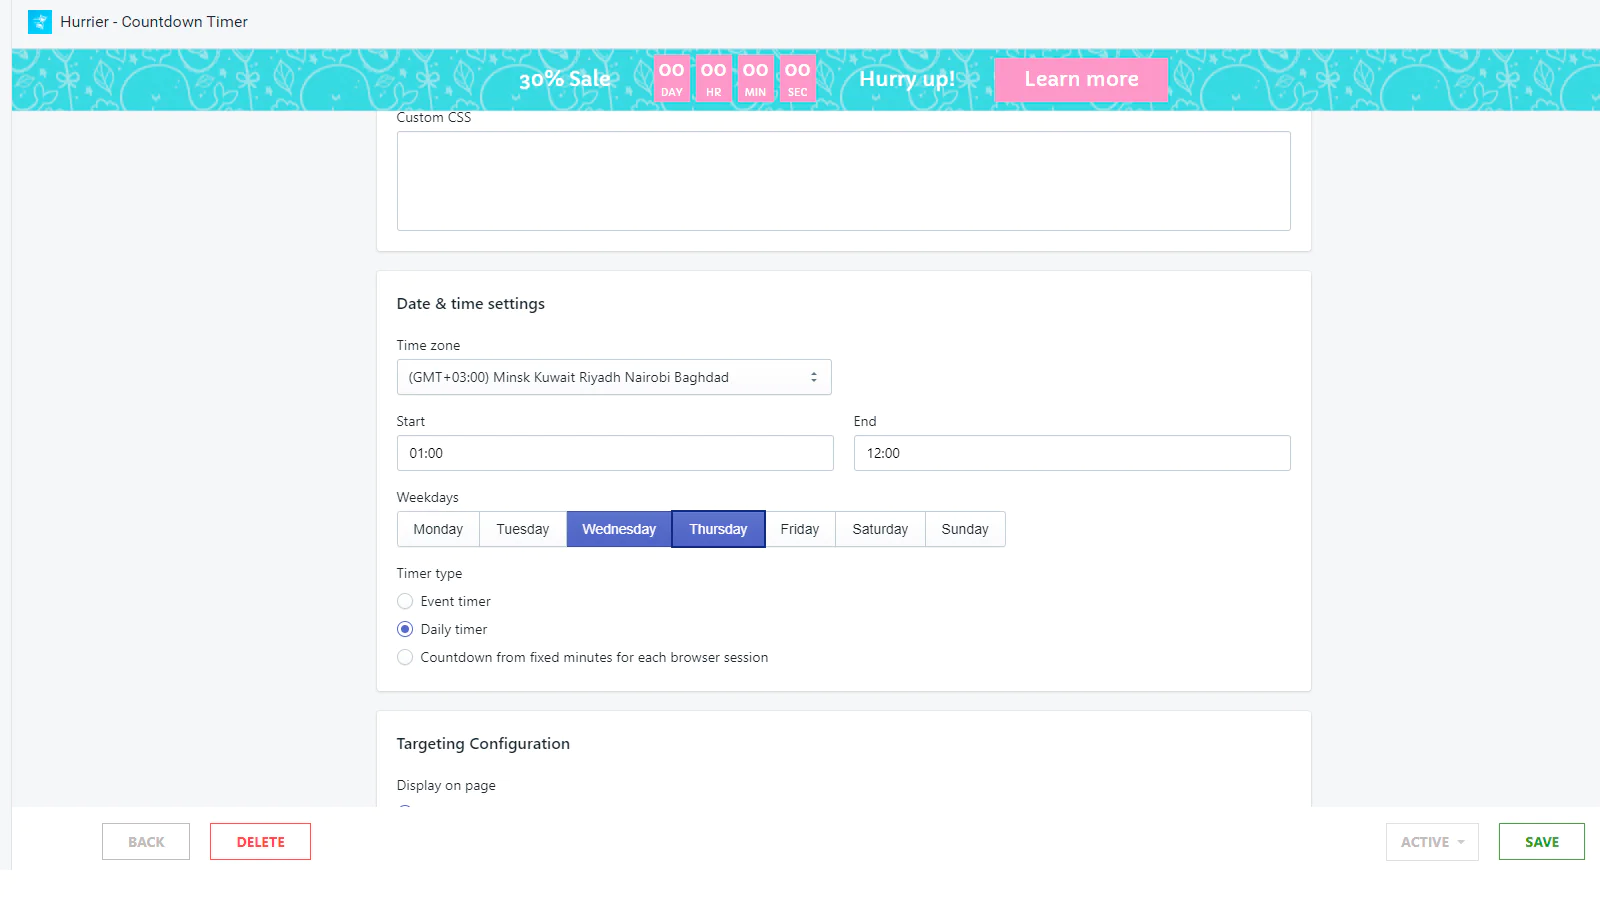Enable Saturday in weekdays selector
1600x900 pixels.
tap(880, 529)
